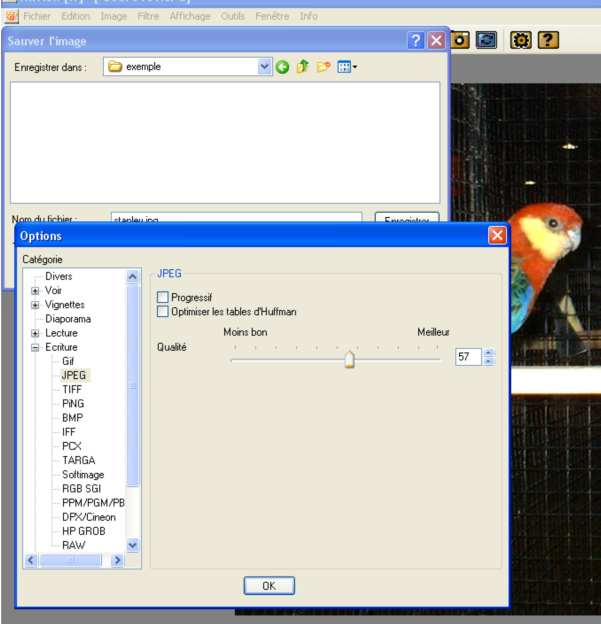Select RAW under Ecriture
Viewport: 601px width, 624px height.
(74, 545)
